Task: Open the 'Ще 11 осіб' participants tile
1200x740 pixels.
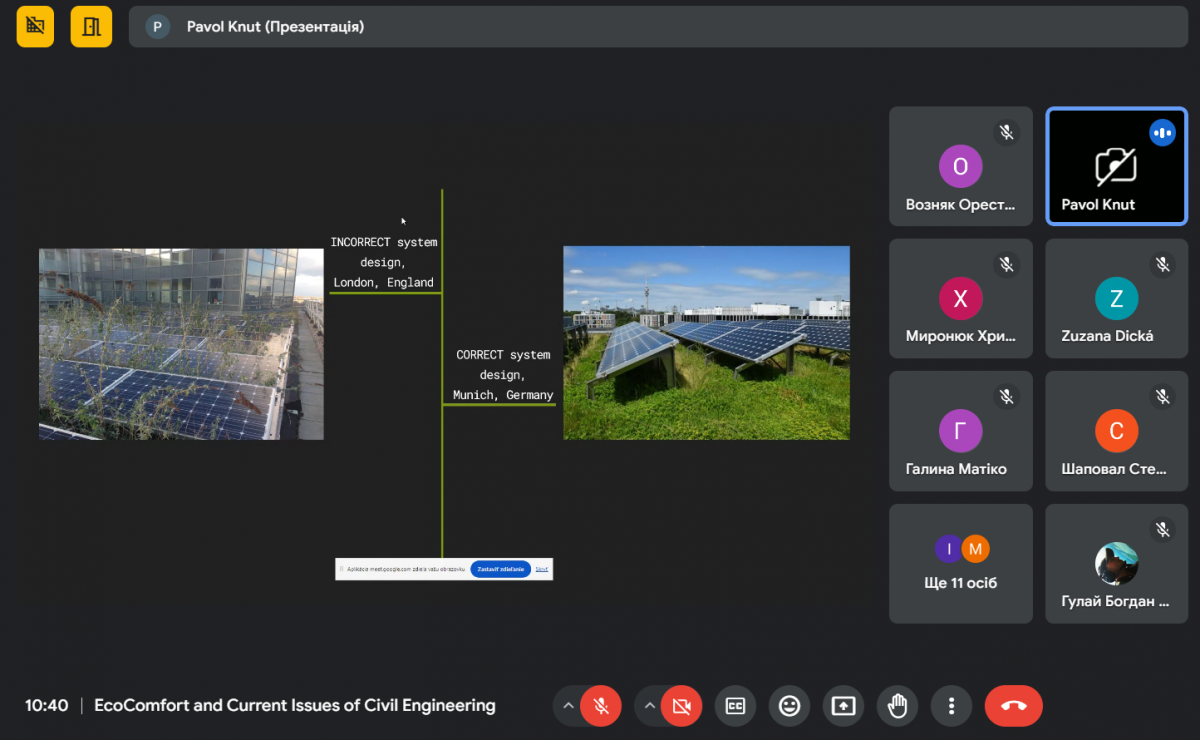Action: click(960, 563)
